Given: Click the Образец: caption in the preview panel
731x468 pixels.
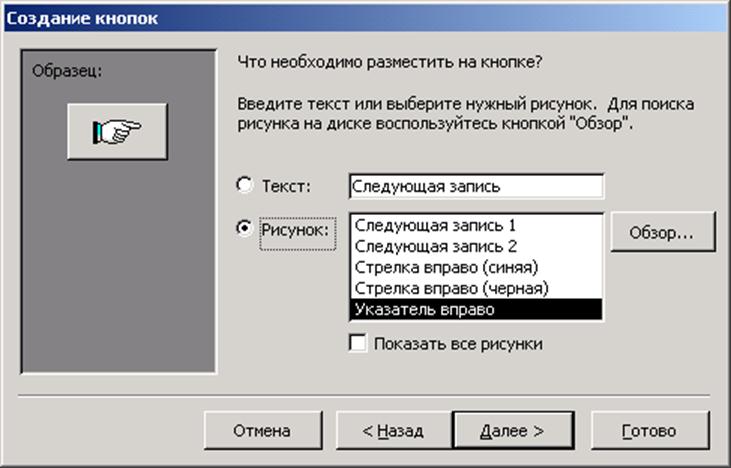Looking at the screenshot, I should pos(67,71).
